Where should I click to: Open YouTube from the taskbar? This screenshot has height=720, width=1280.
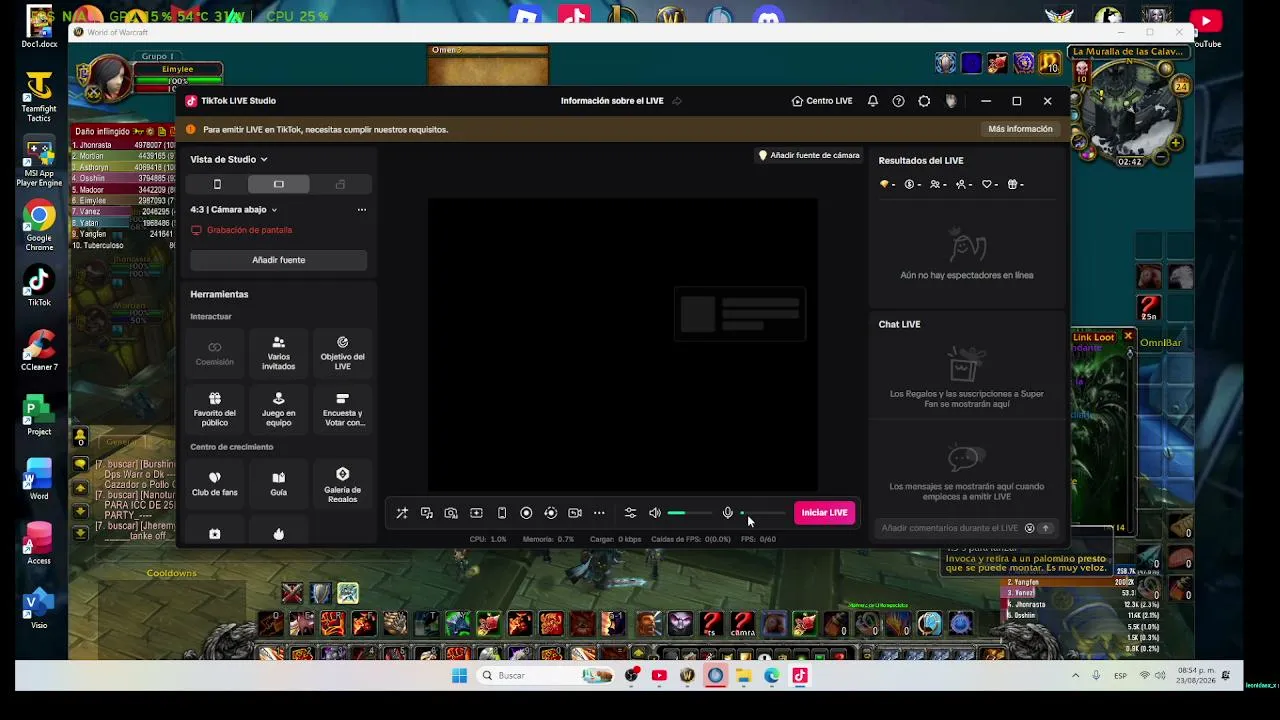pos(659,676)
